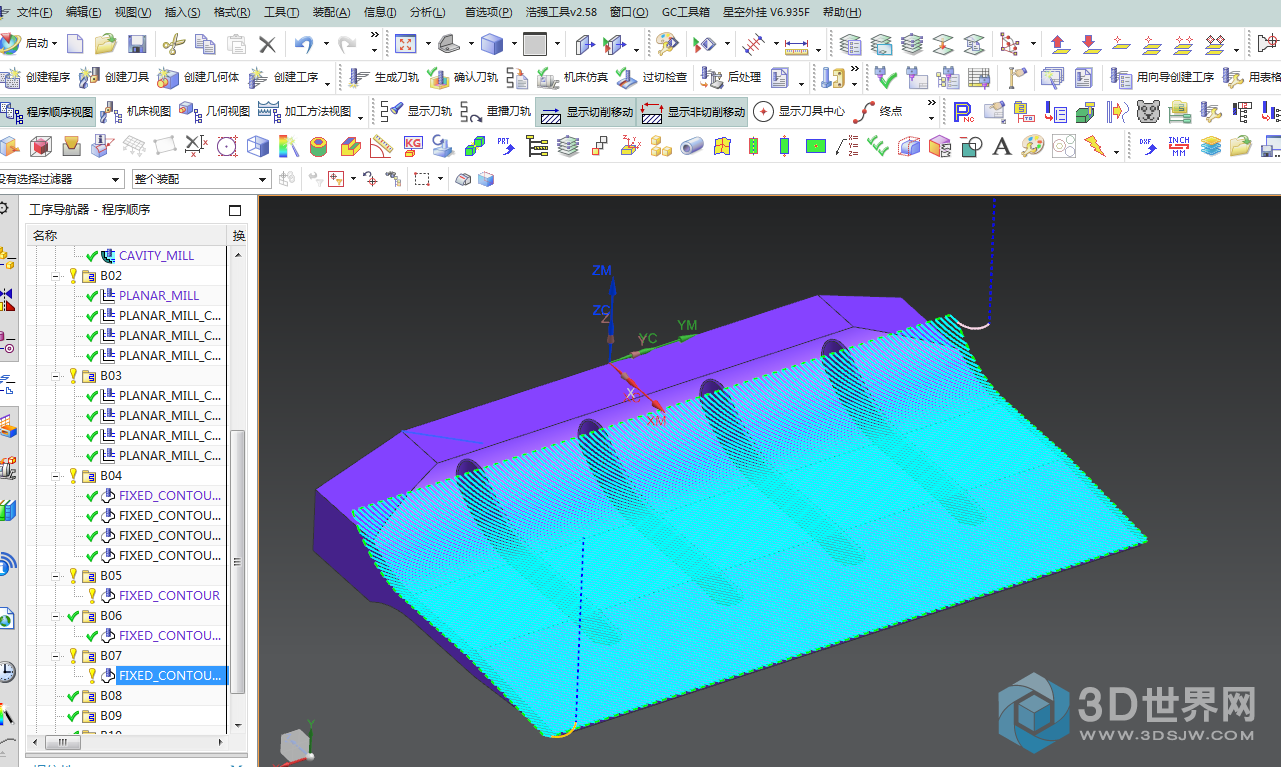
Task: Open a file using the folder icon
Action: pyautogui.click(x=106, y=44)
